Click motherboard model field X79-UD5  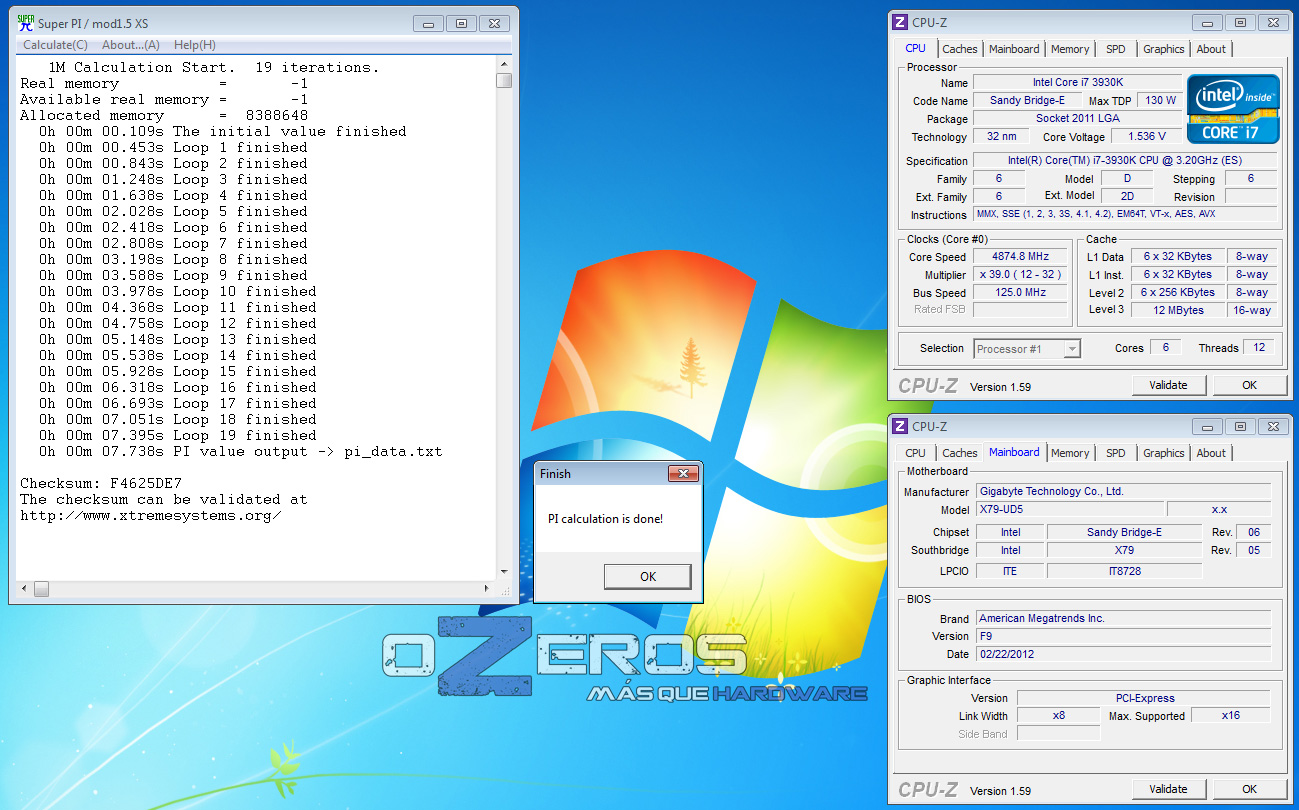[x=1069, y=509]
